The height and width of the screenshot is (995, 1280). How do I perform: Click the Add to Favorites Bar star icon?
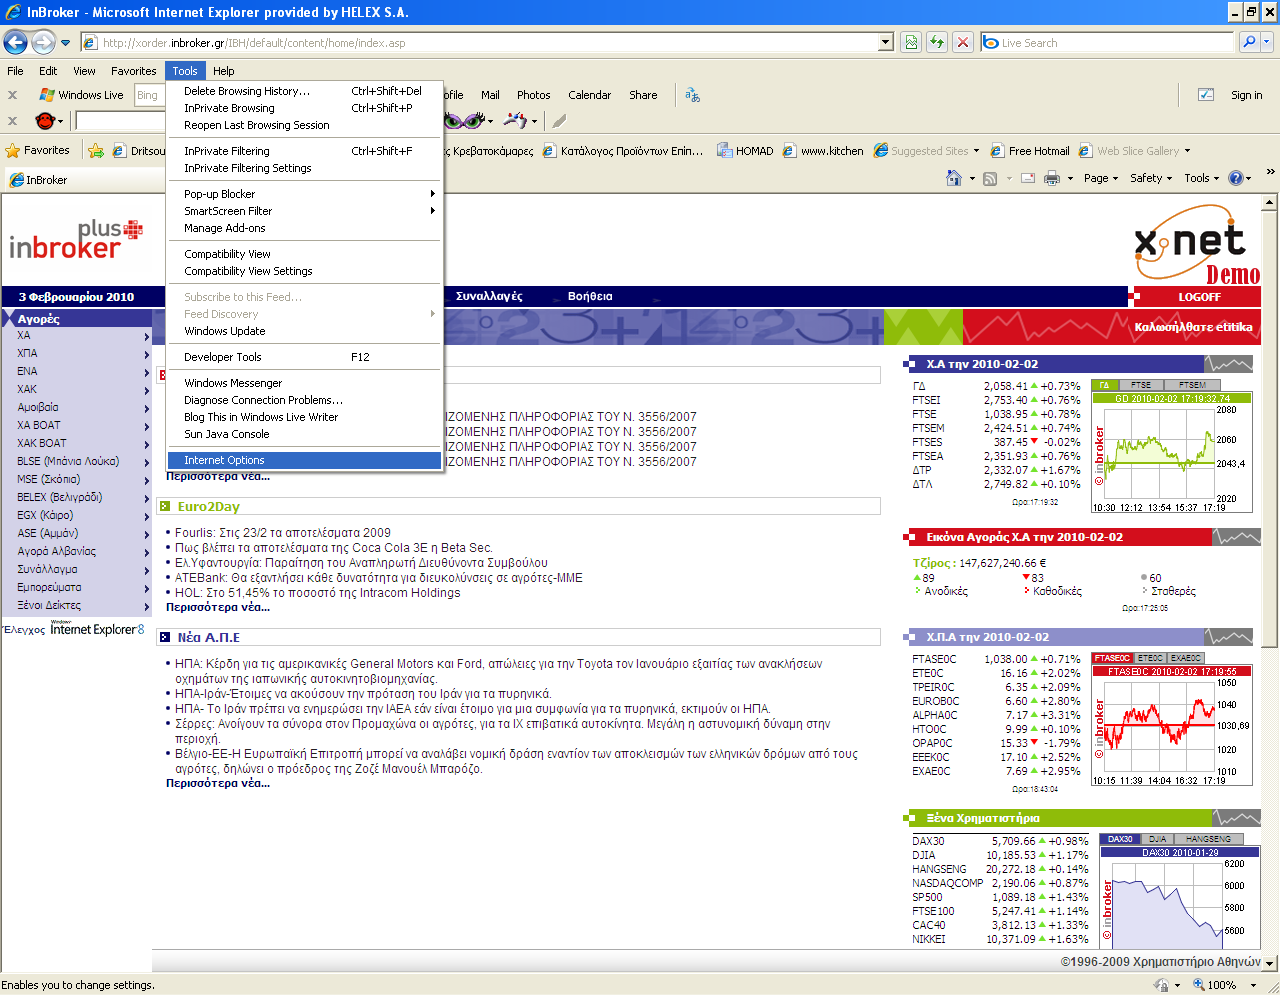click(x=96, y=151)
